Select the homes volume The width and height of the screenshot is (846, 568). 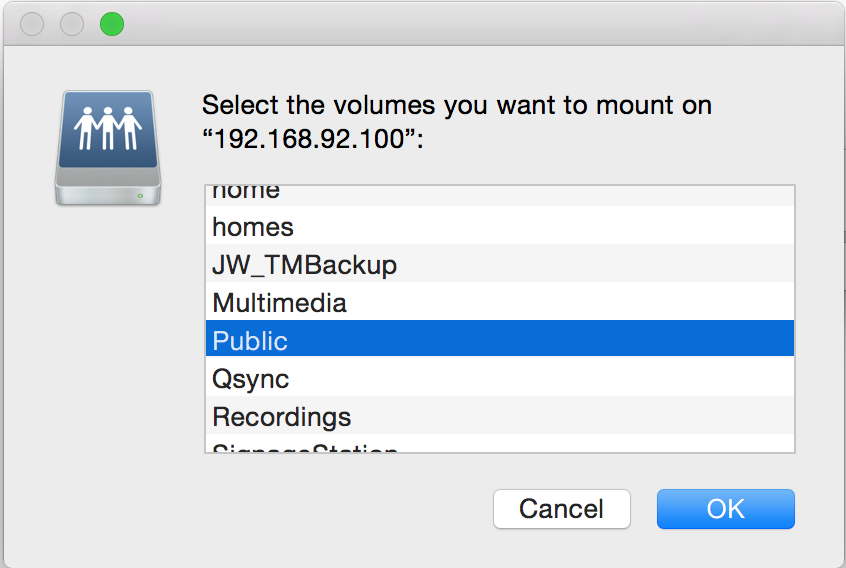(253, 227)
